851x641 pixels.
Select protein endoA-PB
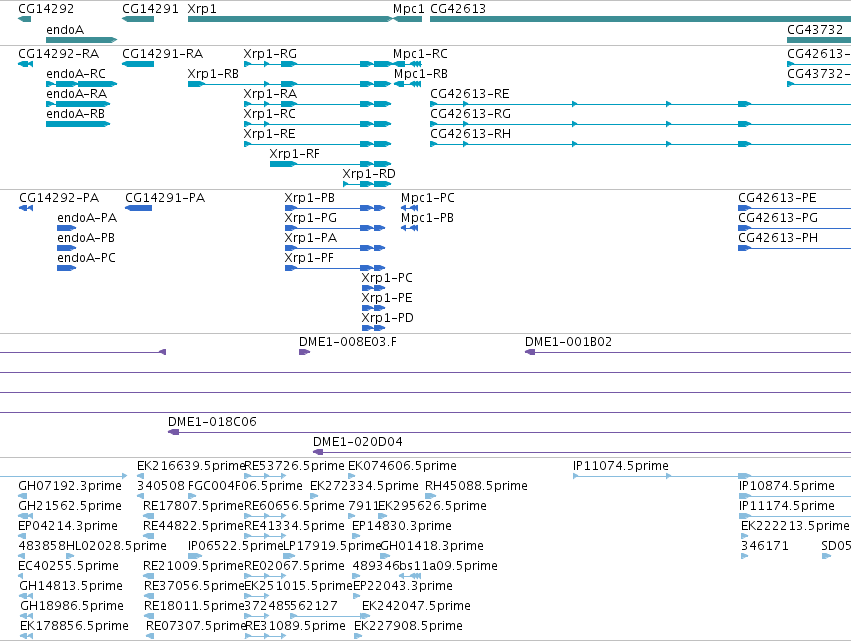tap(86, 238)
